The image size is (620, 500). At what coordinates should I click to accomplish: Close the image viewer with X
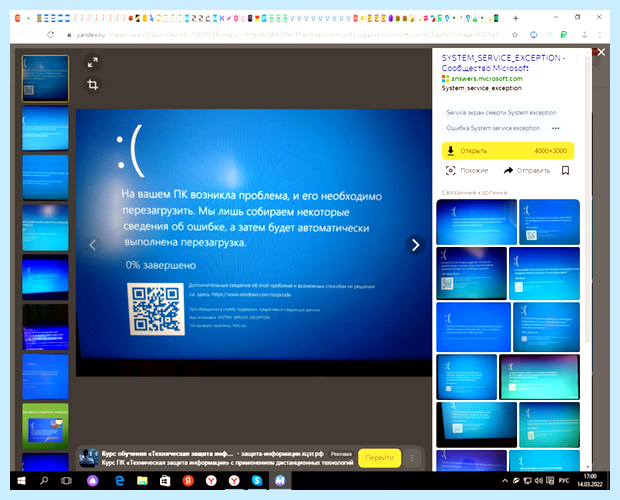tap(601, 52)
